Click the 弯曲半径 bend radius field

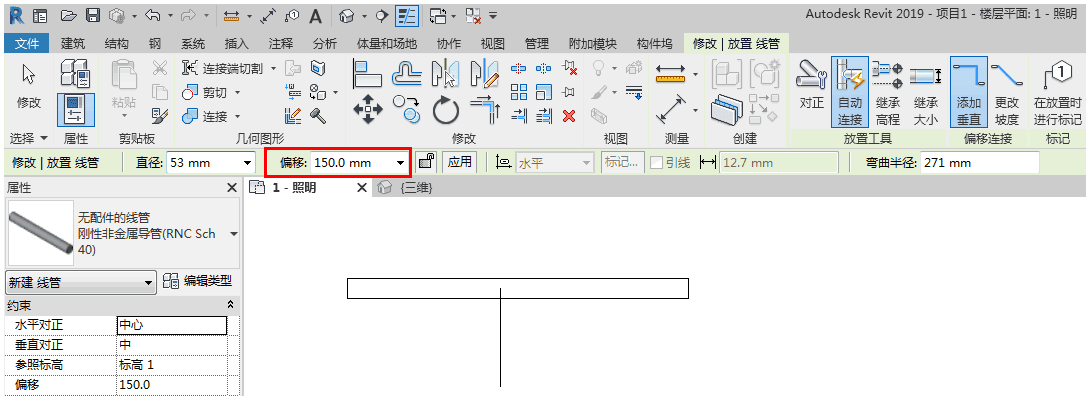pos(979,163)
